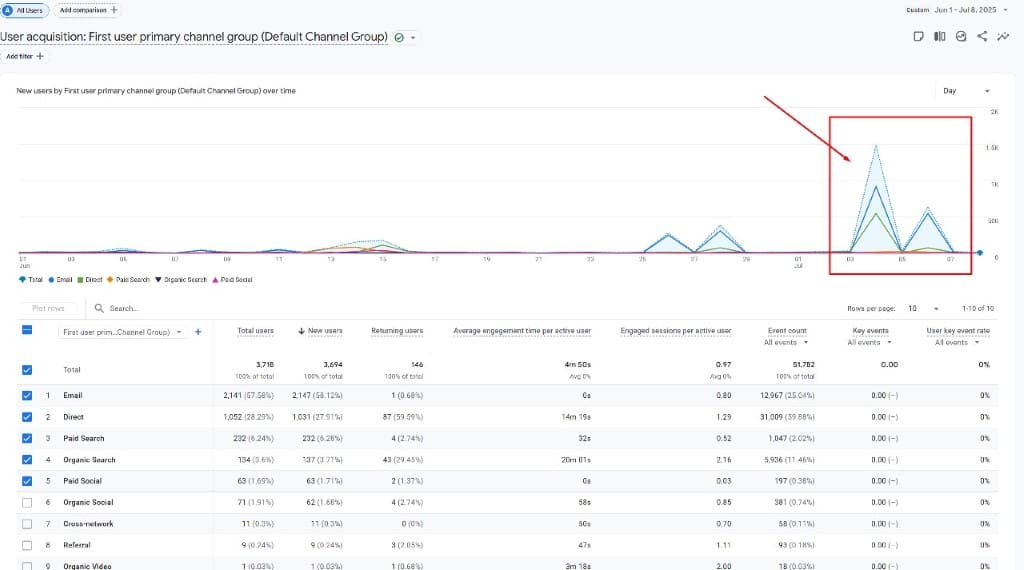The height and width of the screenshot is (570, 1024).
Task: Open the annotations note icon
Action: (x=918, y=37)
